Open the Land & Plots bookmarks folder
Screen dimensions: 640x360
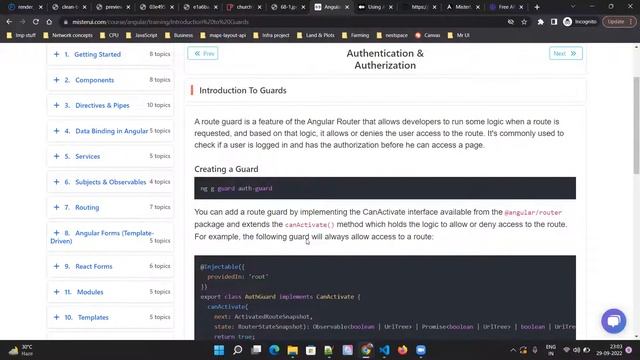point(316,36)
